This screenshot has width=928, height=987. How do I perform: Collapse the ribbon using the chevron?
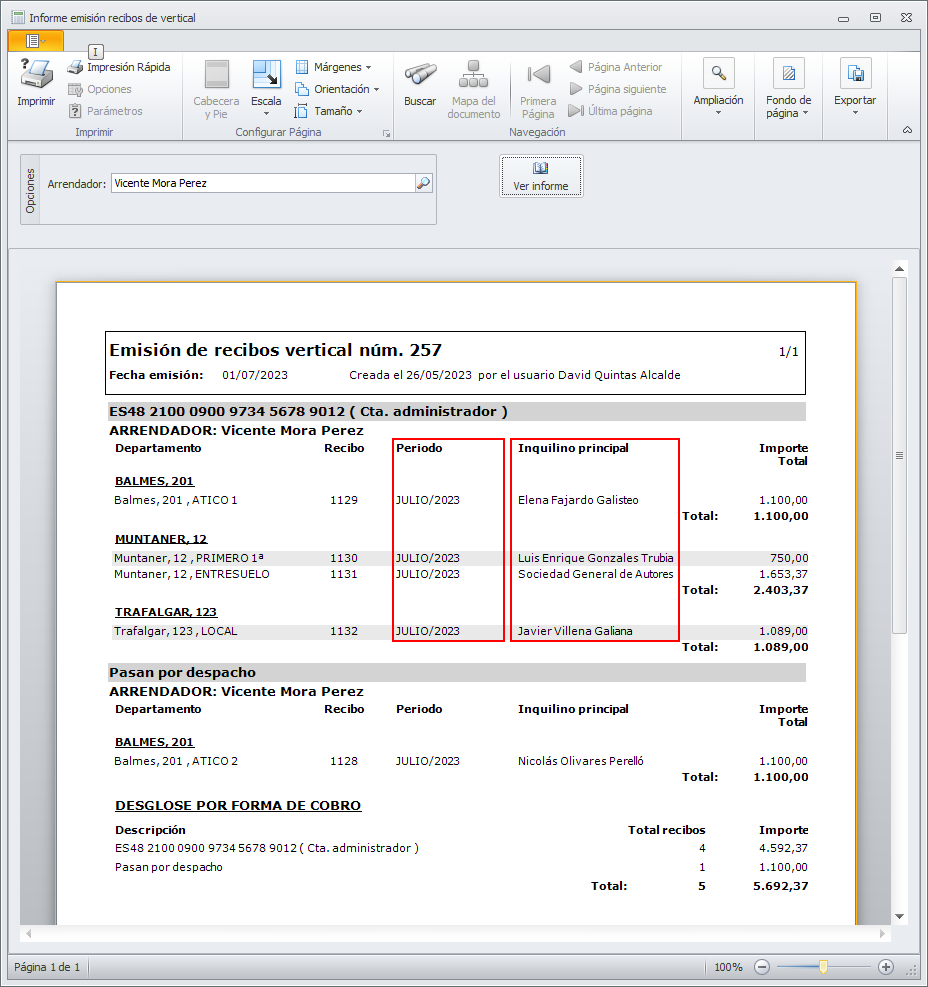tap(907, 130)
